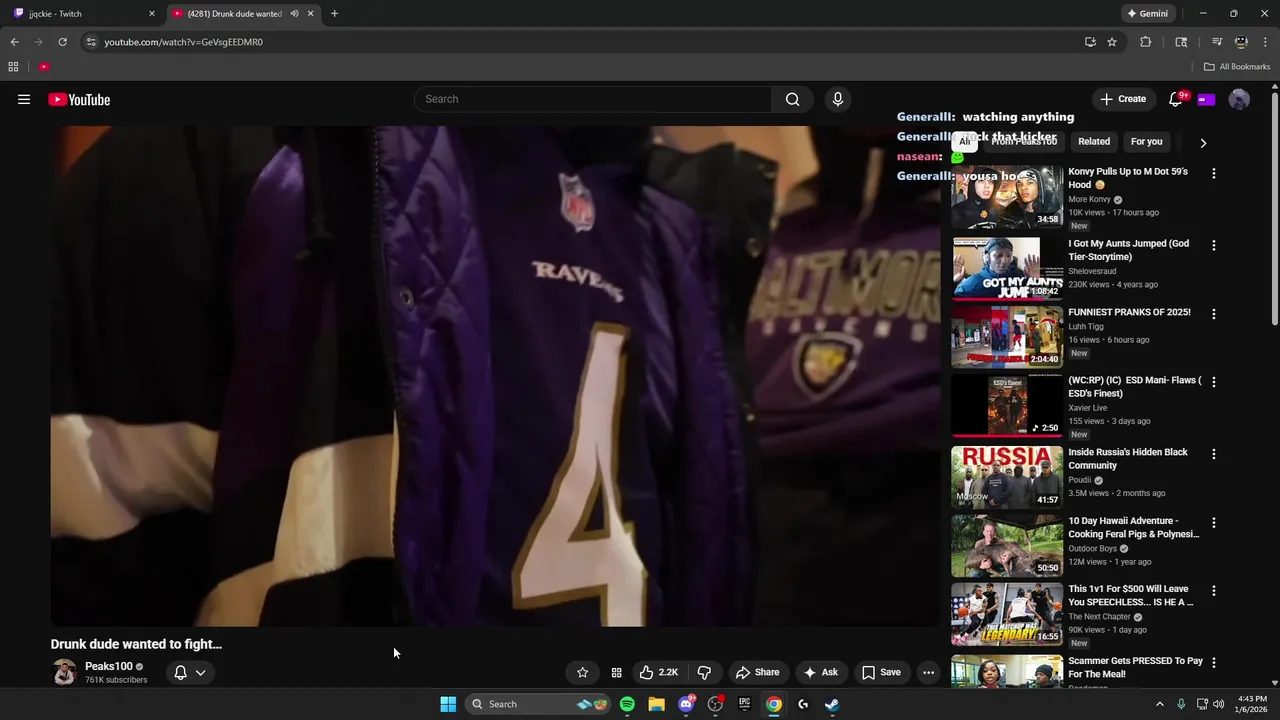
Task: Install app icon in address bar
Action: [1090, 42]
